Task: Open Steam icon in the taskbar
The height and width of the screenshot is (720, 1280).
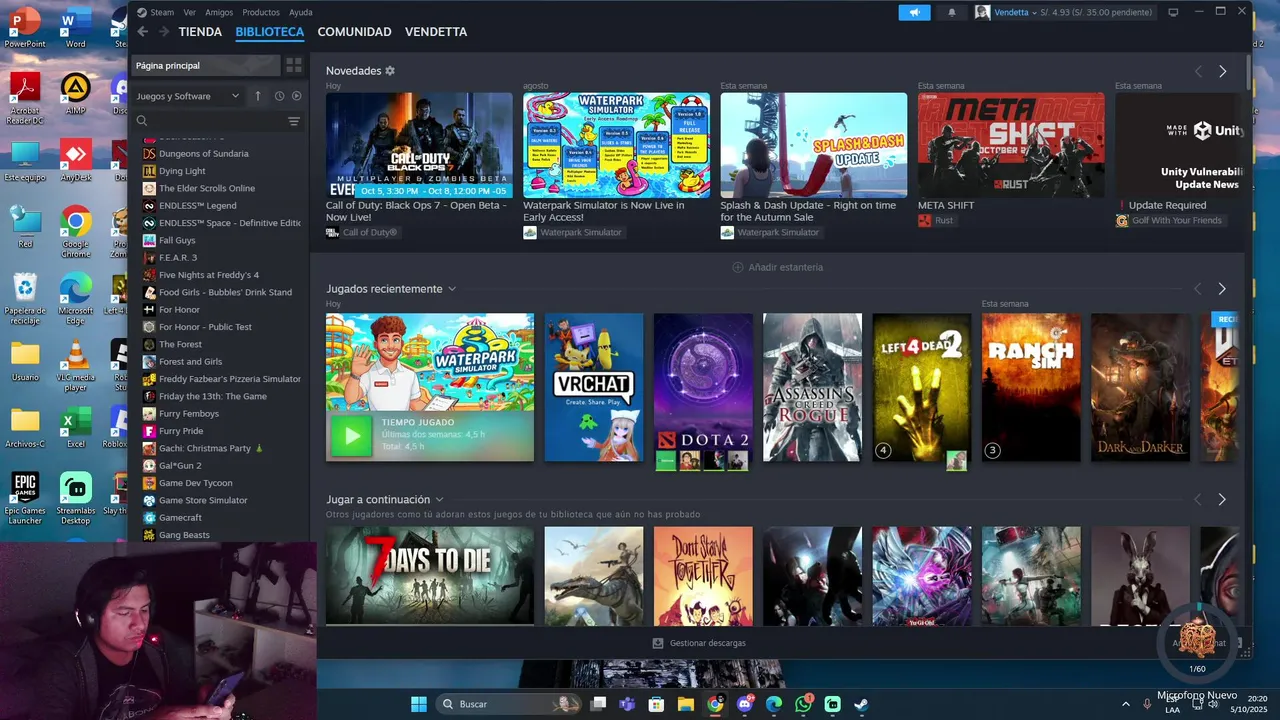Action: coord(861,704)
